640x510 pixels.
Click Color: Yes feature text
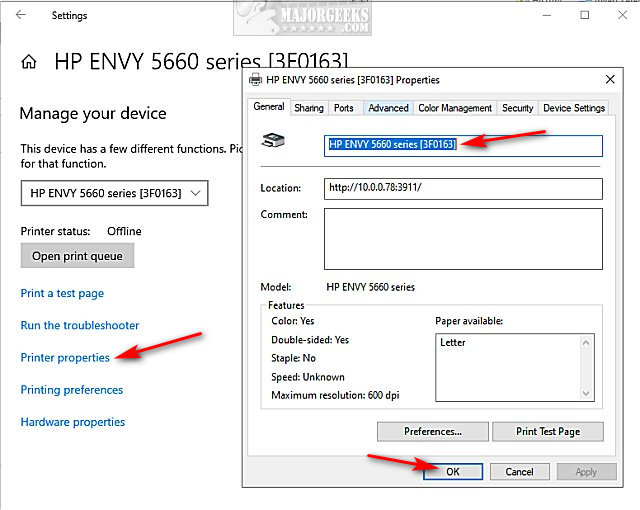click(293, 321)
